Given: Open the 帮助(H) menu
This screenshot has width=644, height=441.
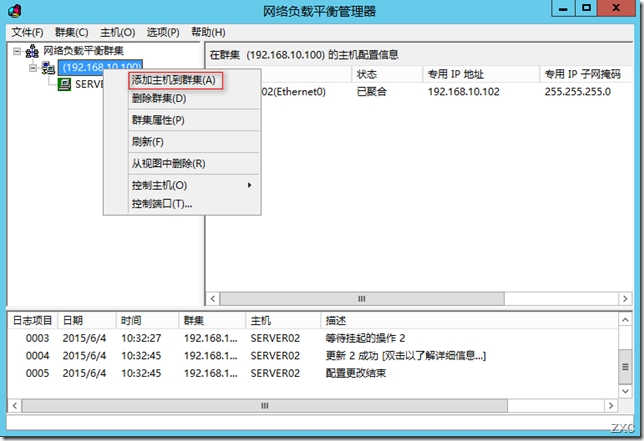Looking at the screenshot, I should (208, 32).
